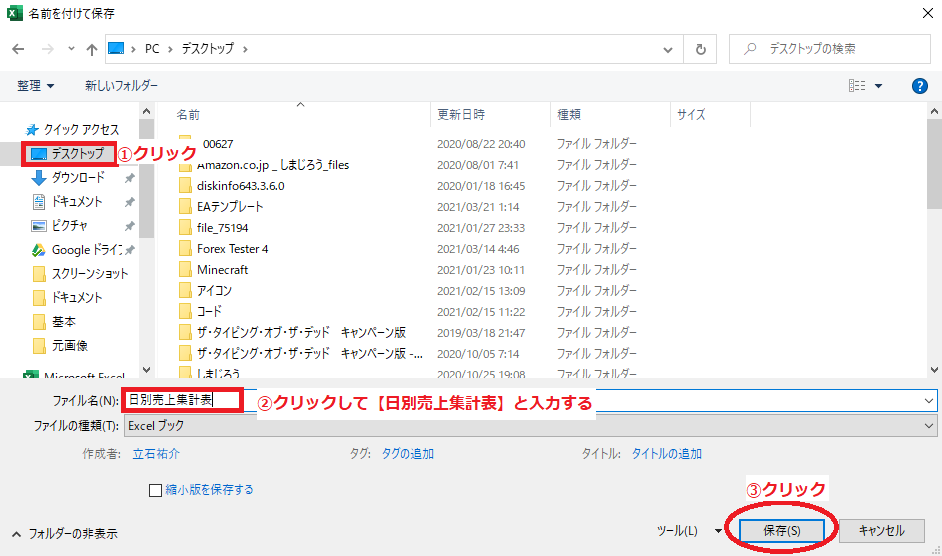
Task: Open the Google Drive sidebar item
Action: pyautogui.click(x=84, y=250)
